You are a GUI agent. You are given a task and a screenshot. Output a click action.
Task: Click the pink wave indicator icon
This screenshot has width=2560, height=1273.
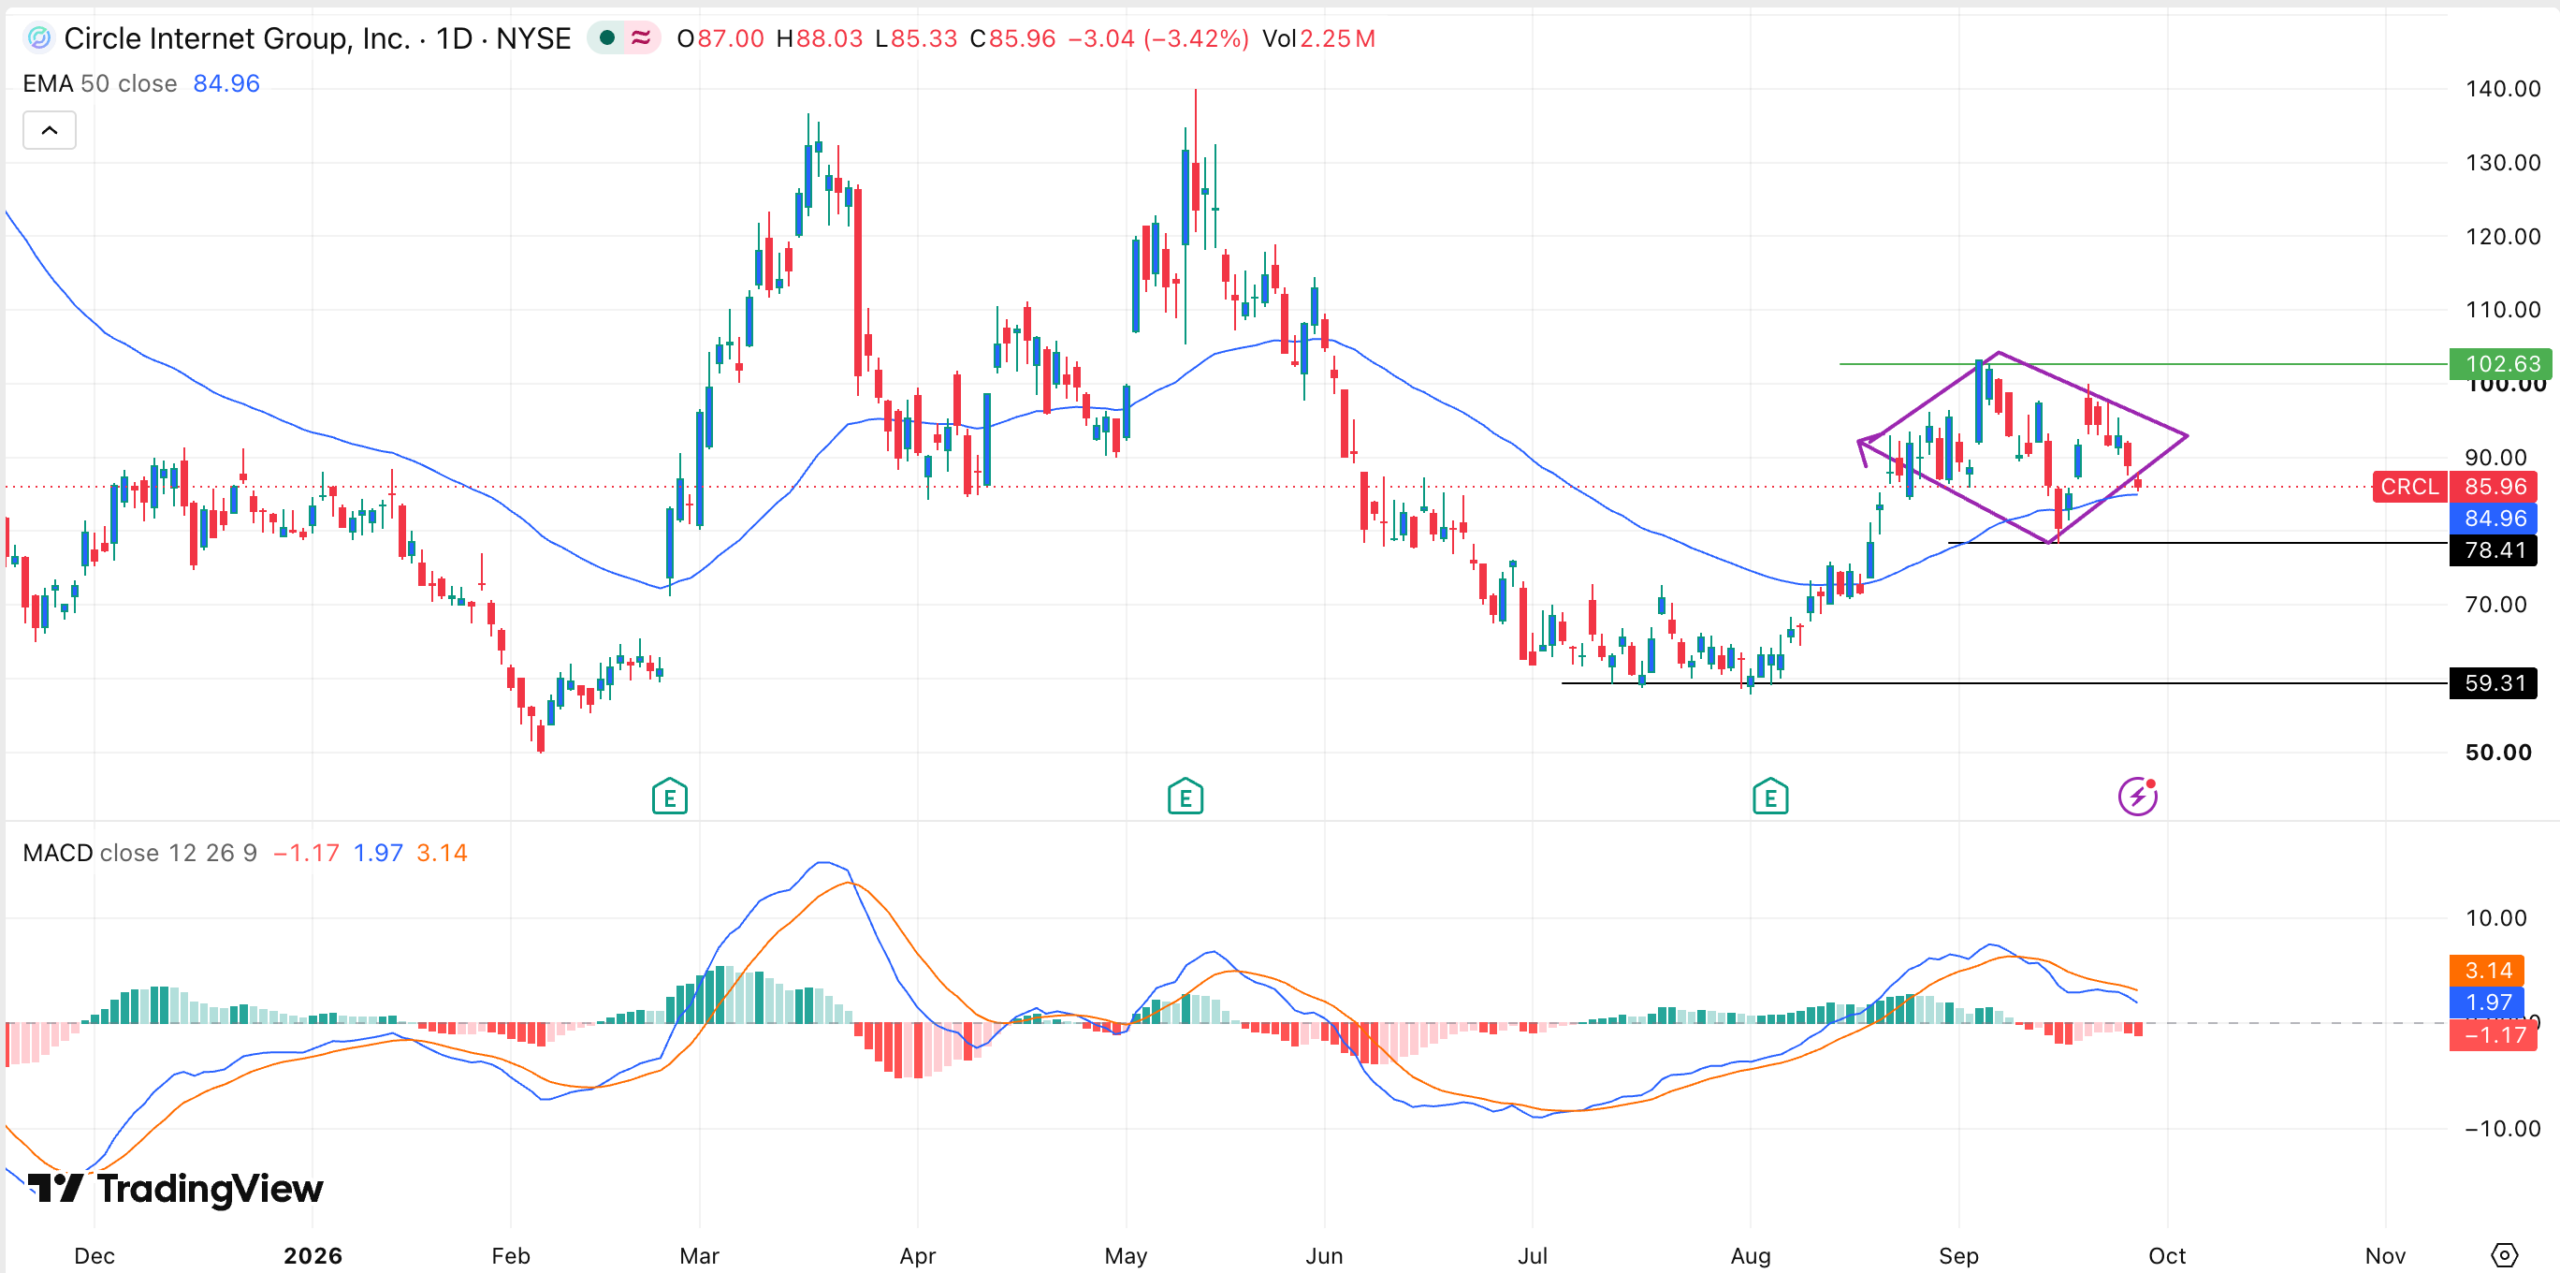641,38
